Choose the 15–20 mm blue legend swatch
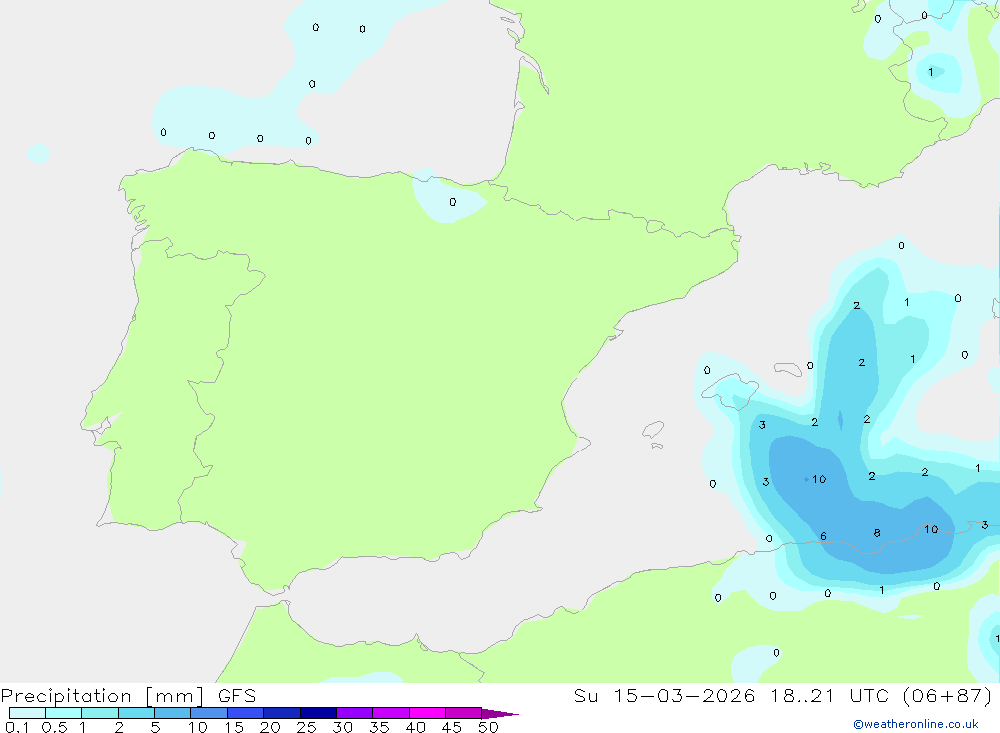The height and width of the screenshot is (733, 1000). (245, 713)
